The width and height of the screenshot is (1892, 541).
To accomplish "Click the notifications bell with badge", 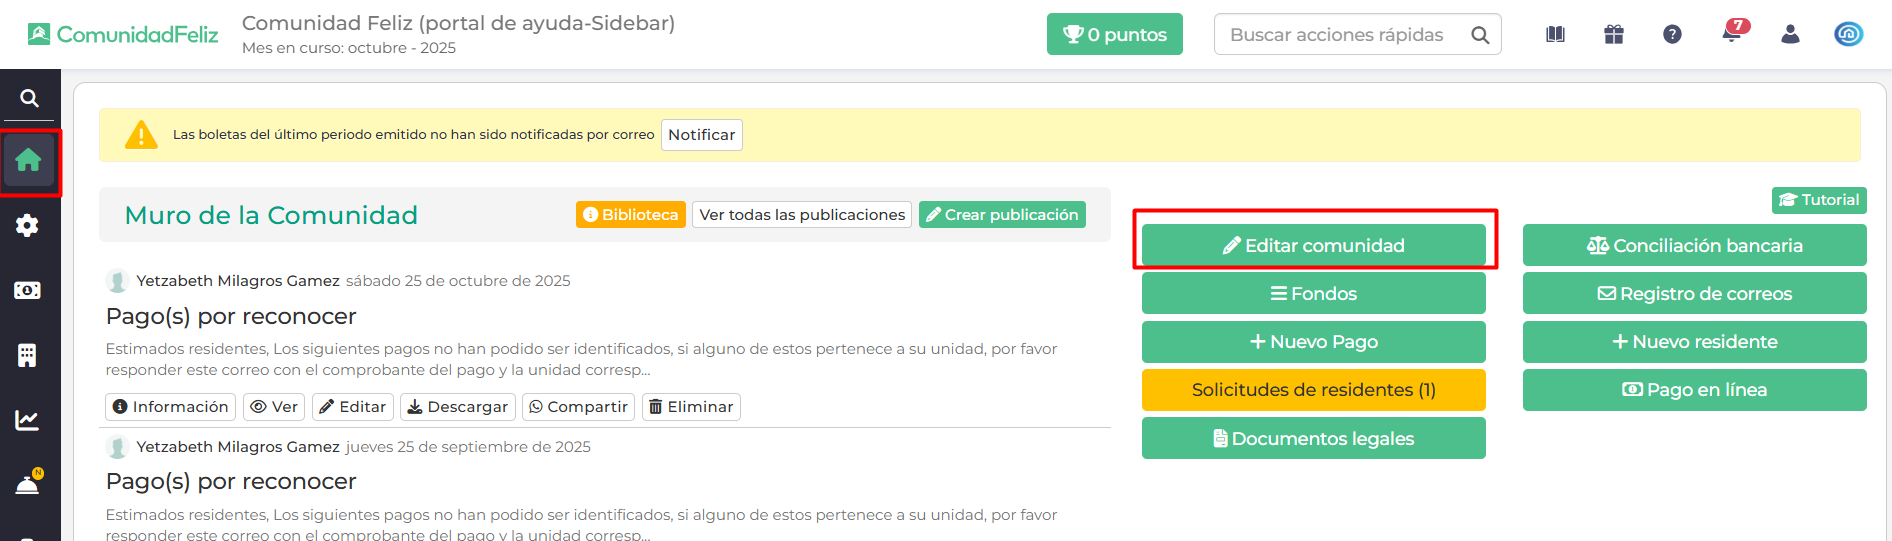I will tap(1732, 34).
